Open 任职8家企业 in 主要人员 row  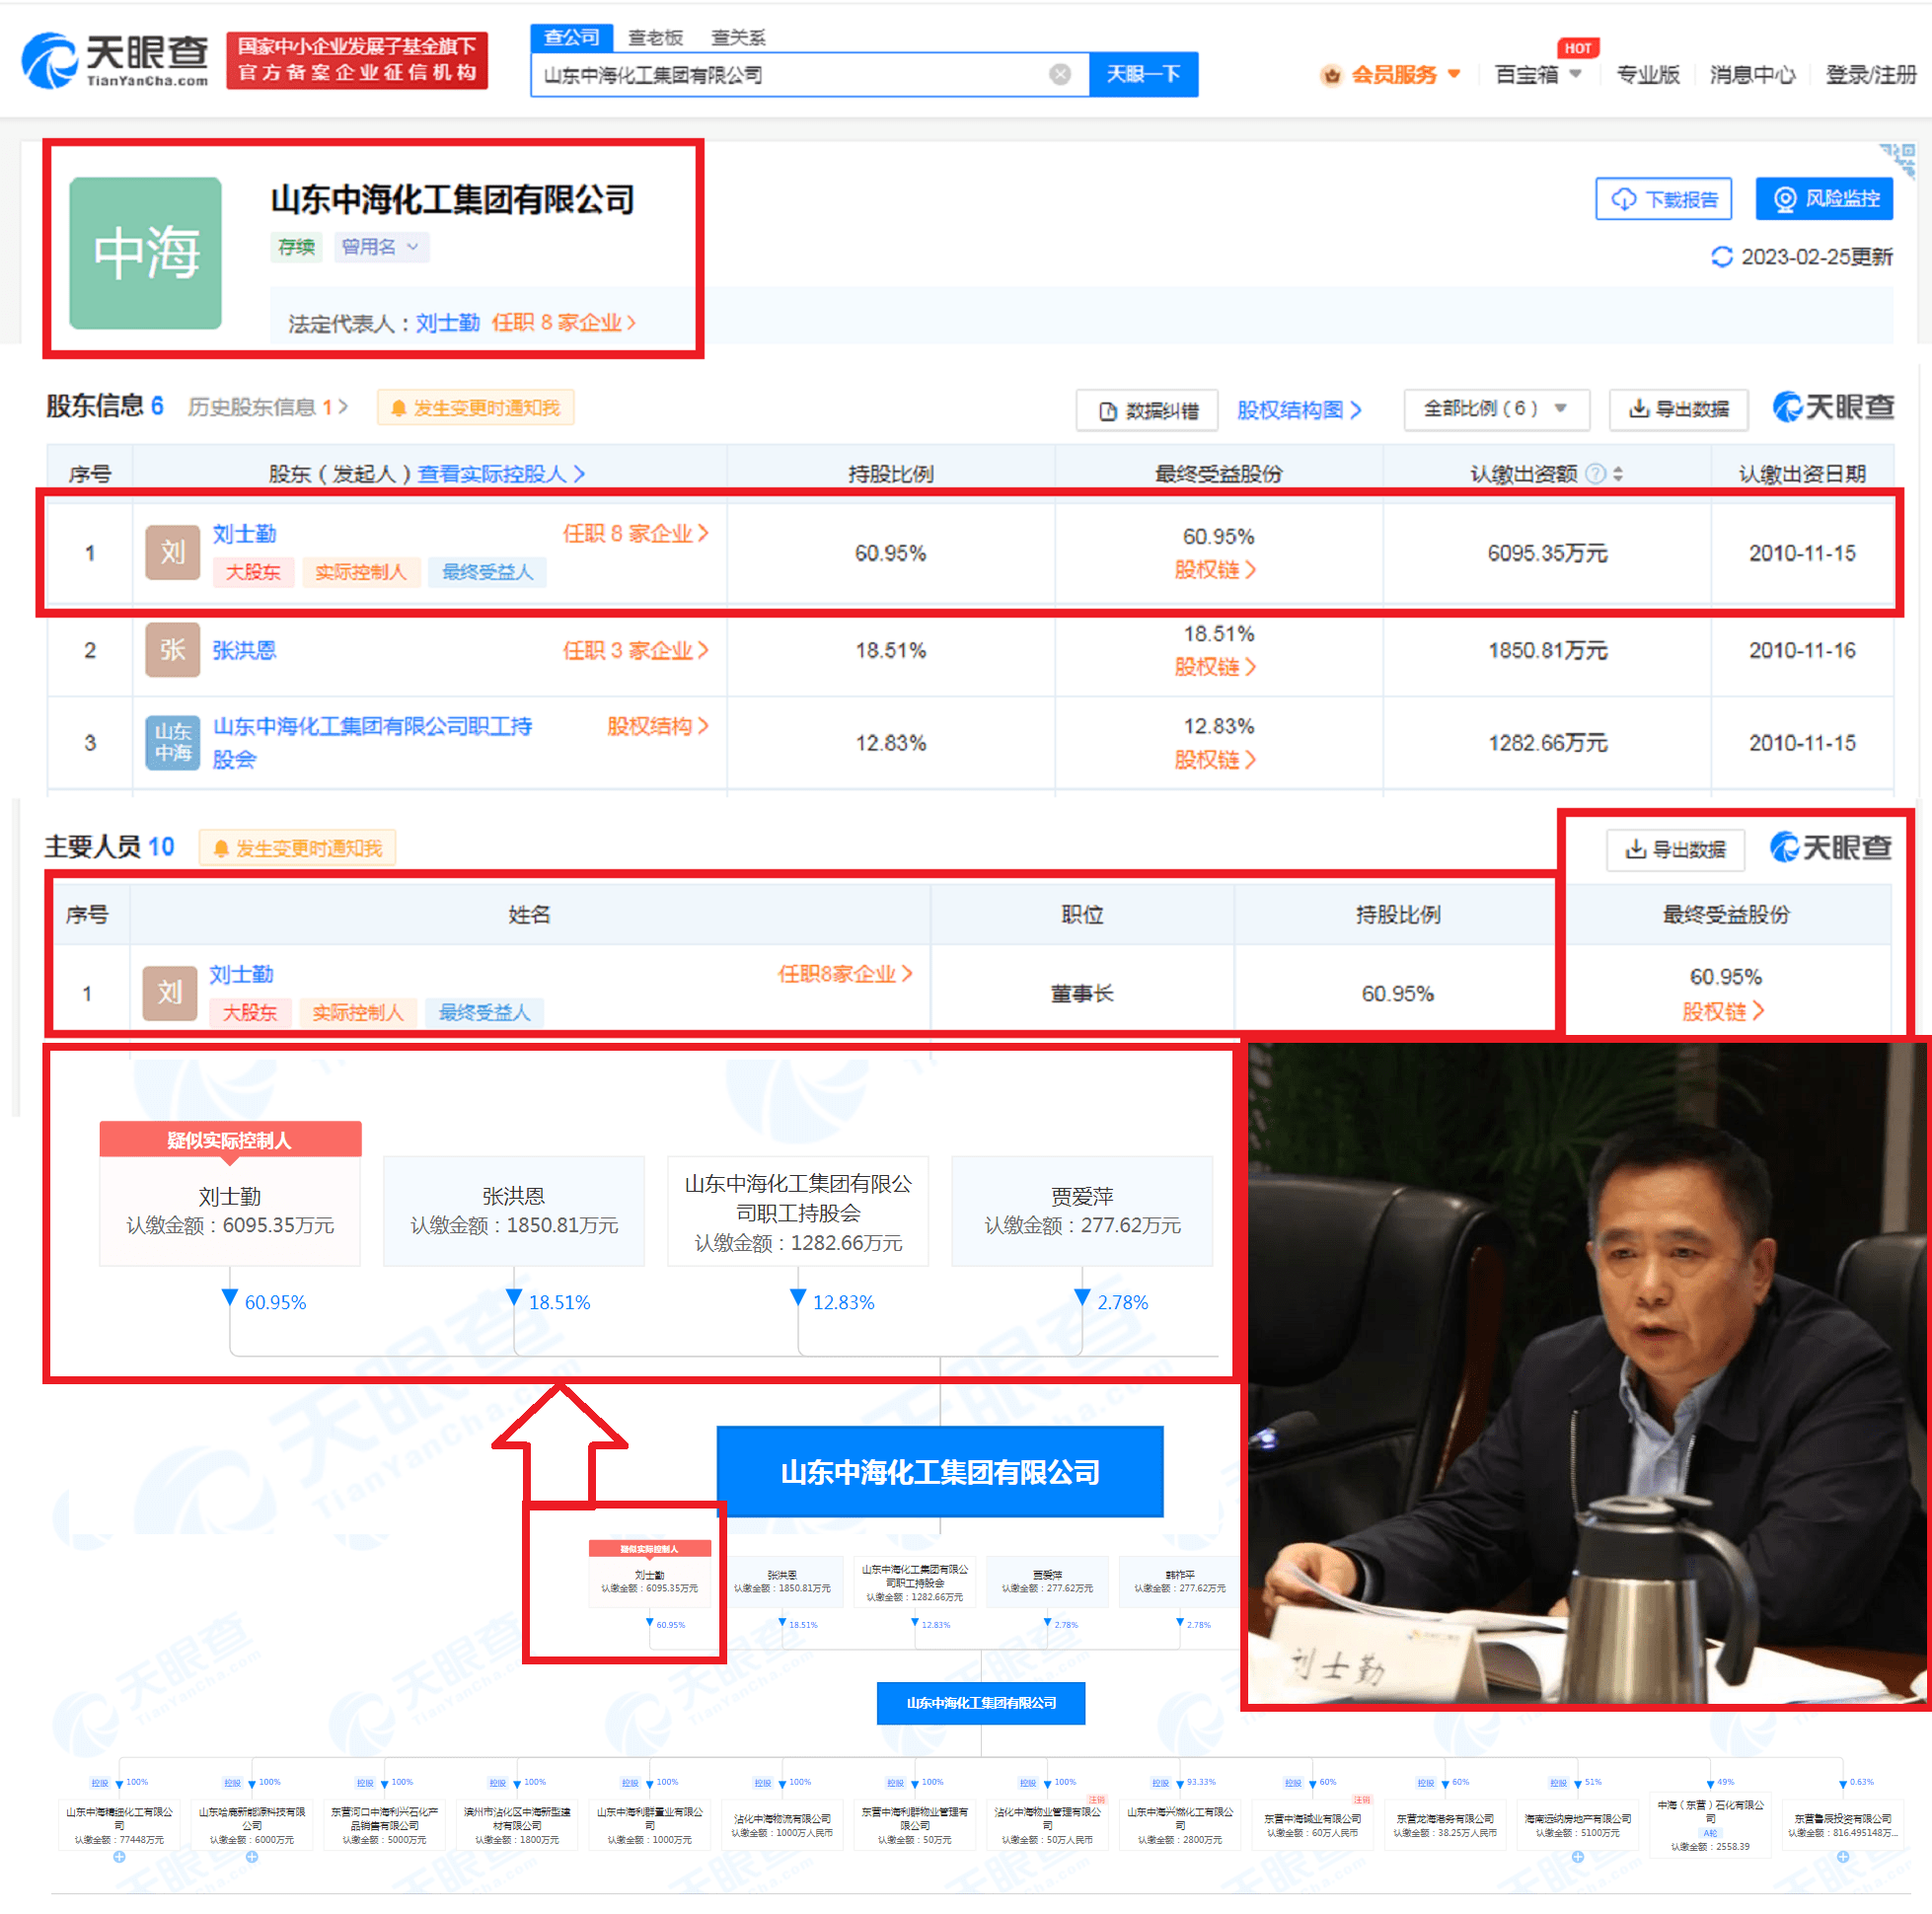pyautogui.click(x=845, y=974)
